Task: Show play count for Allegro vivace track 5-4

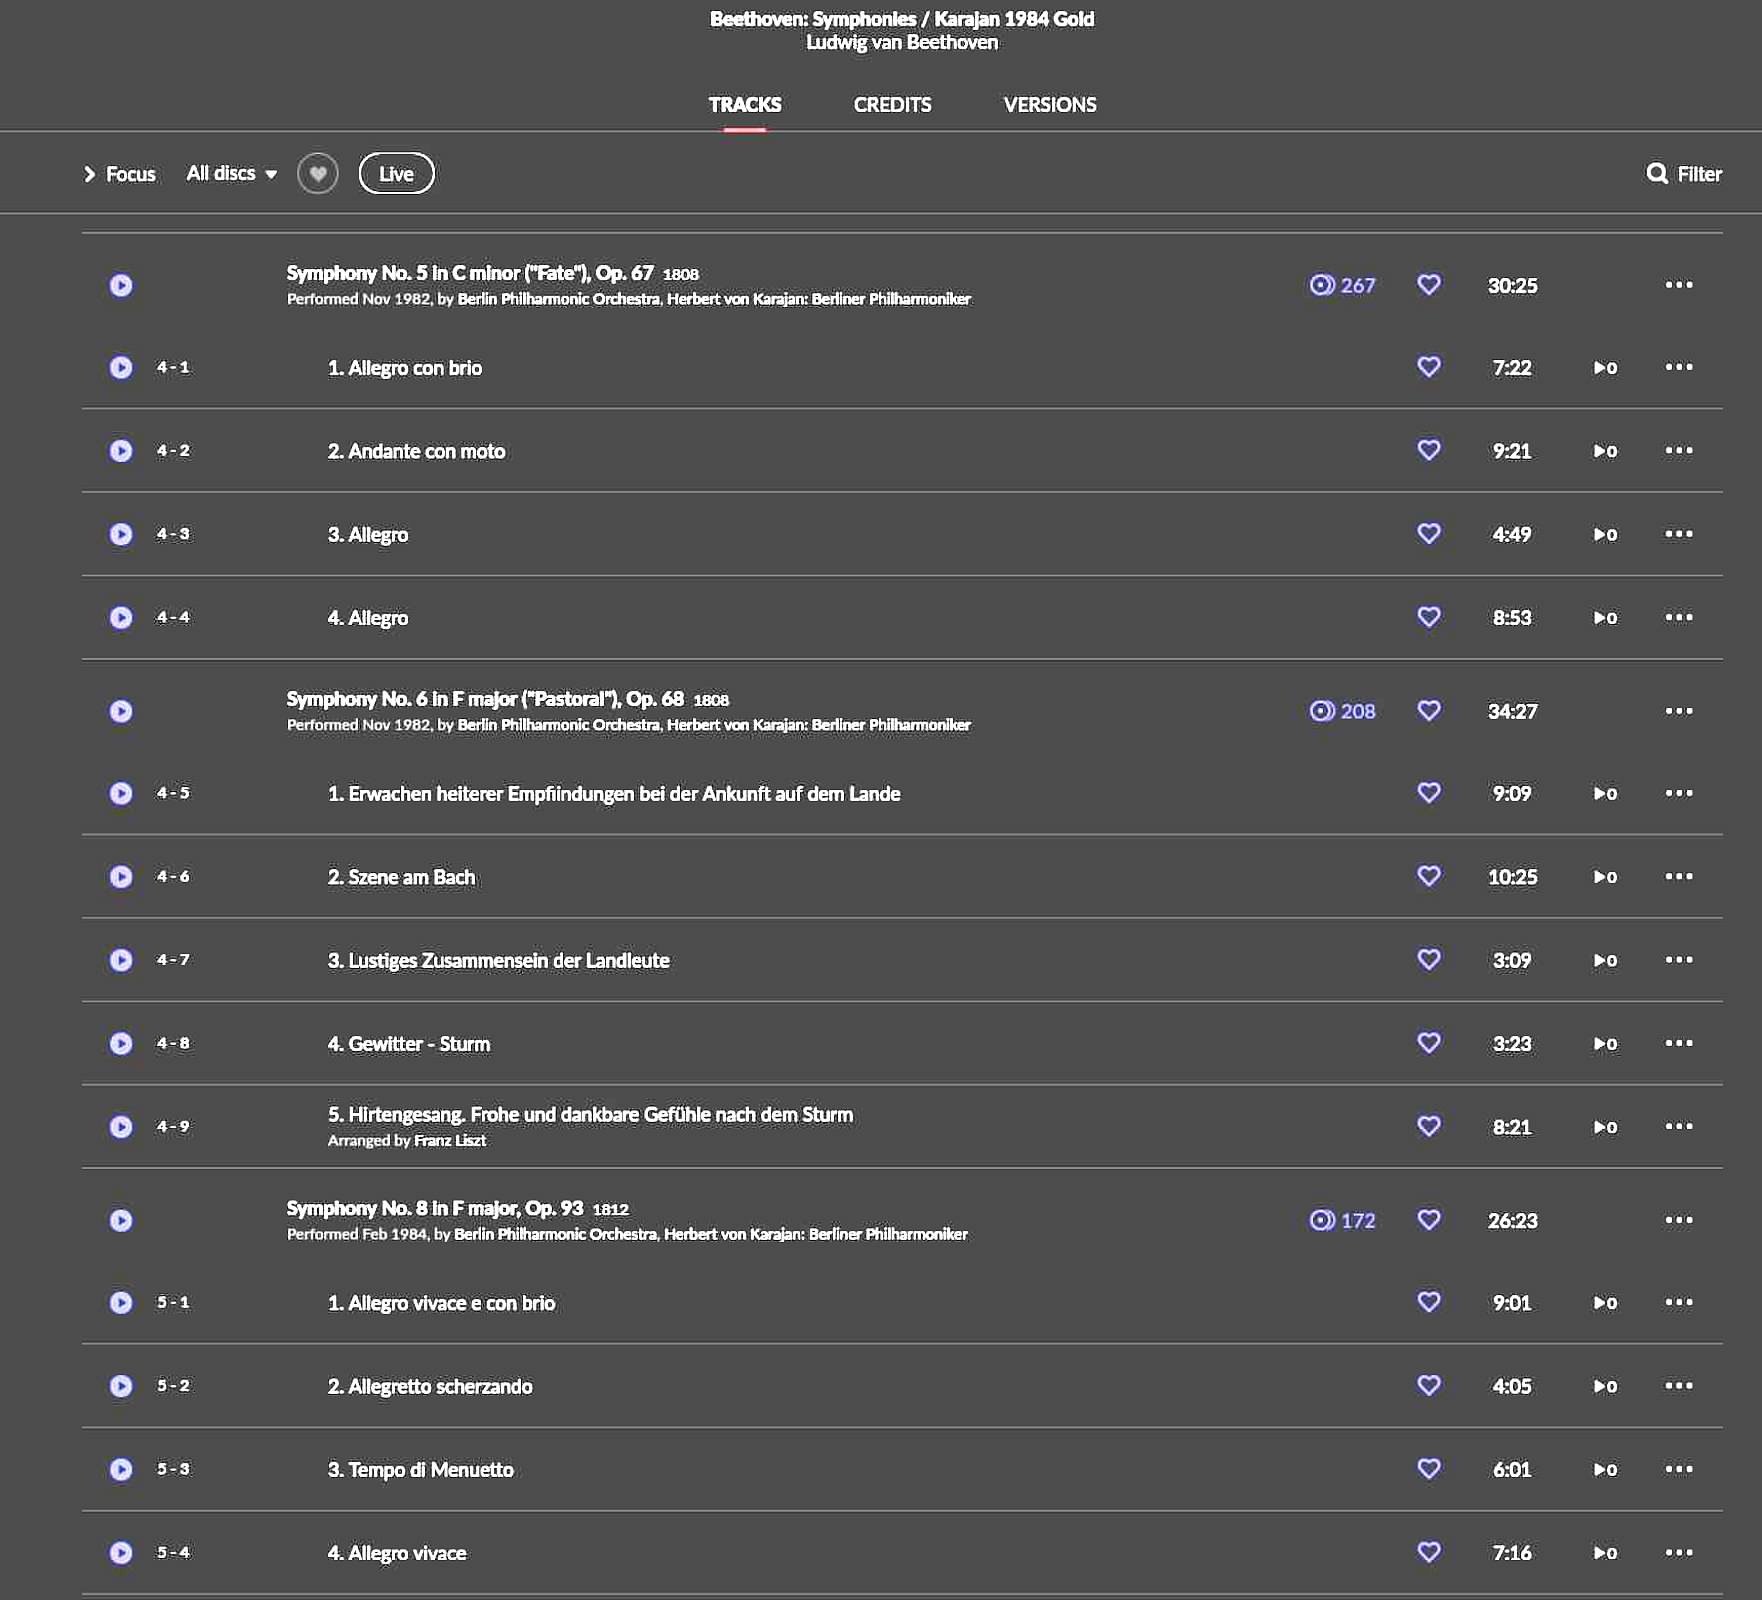Action: pos(1605,1553)
